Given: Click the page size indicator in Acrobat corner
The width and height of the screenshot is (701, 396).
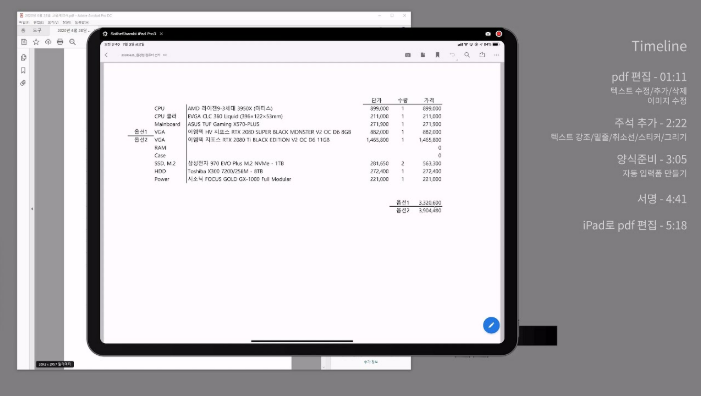Looking at the screenshot, I should coord(55,364).
